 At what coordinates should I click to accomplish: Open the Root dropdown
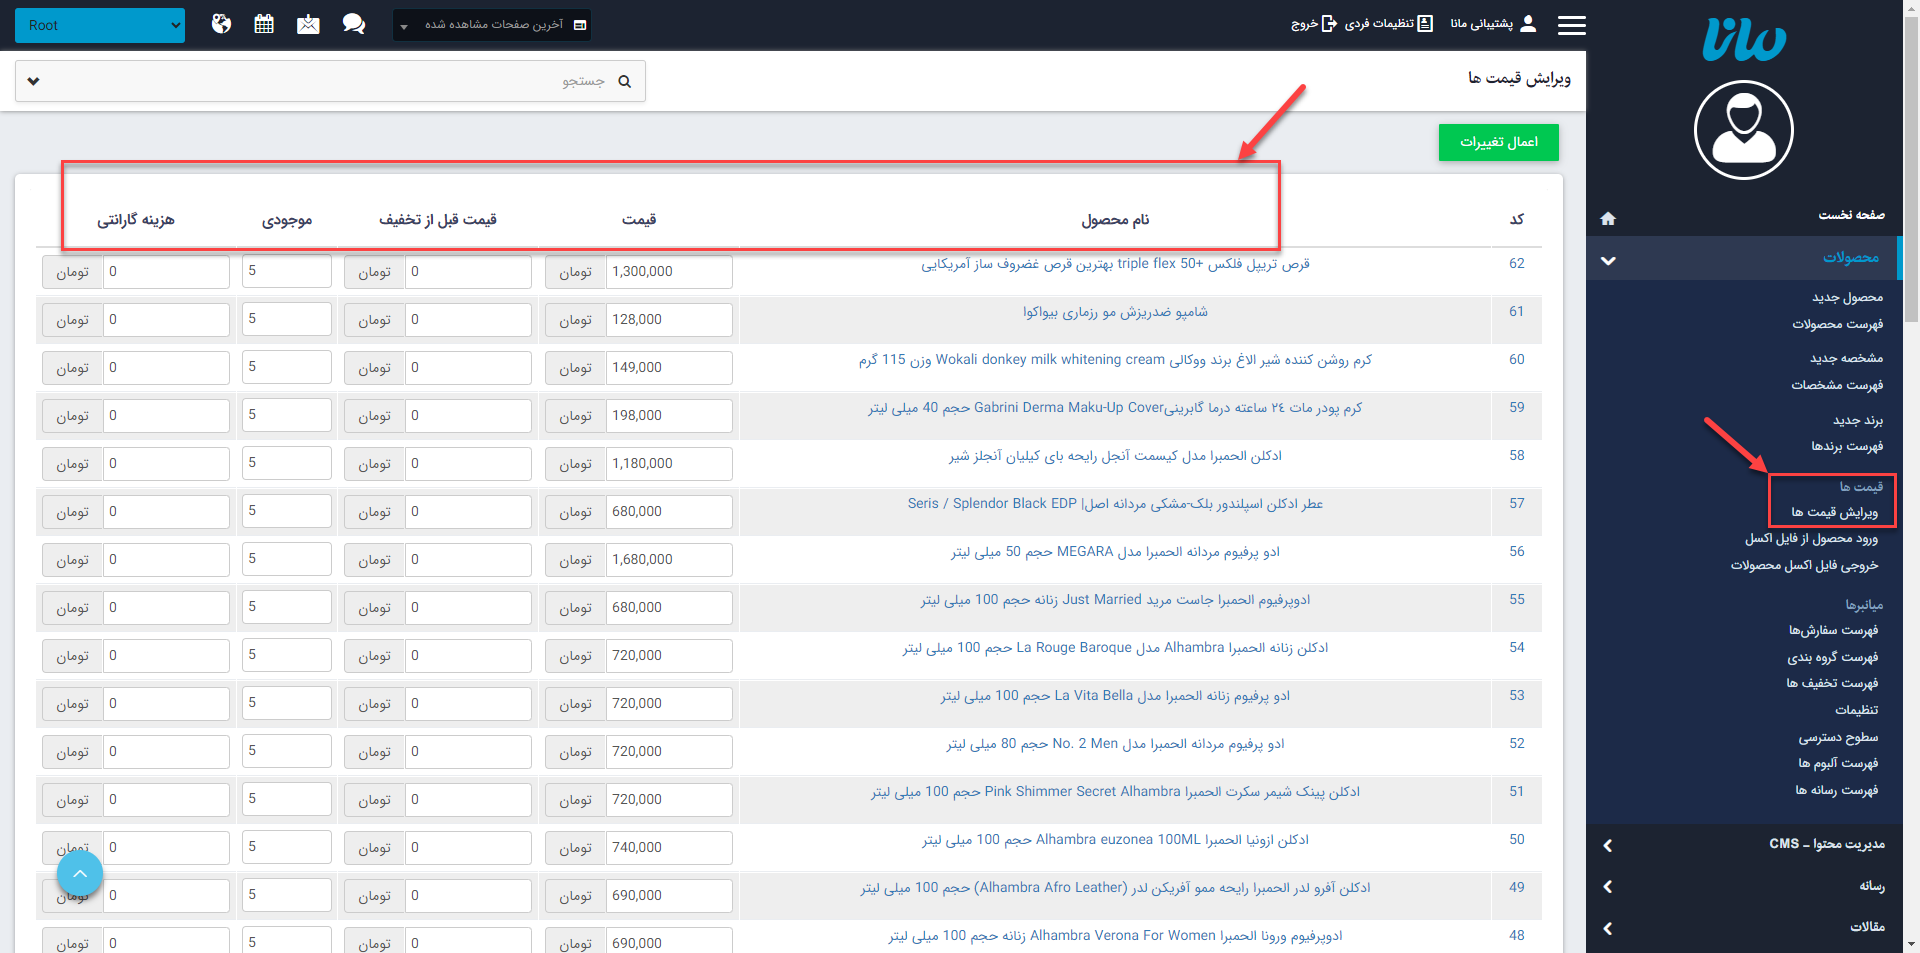pos(100,25)
